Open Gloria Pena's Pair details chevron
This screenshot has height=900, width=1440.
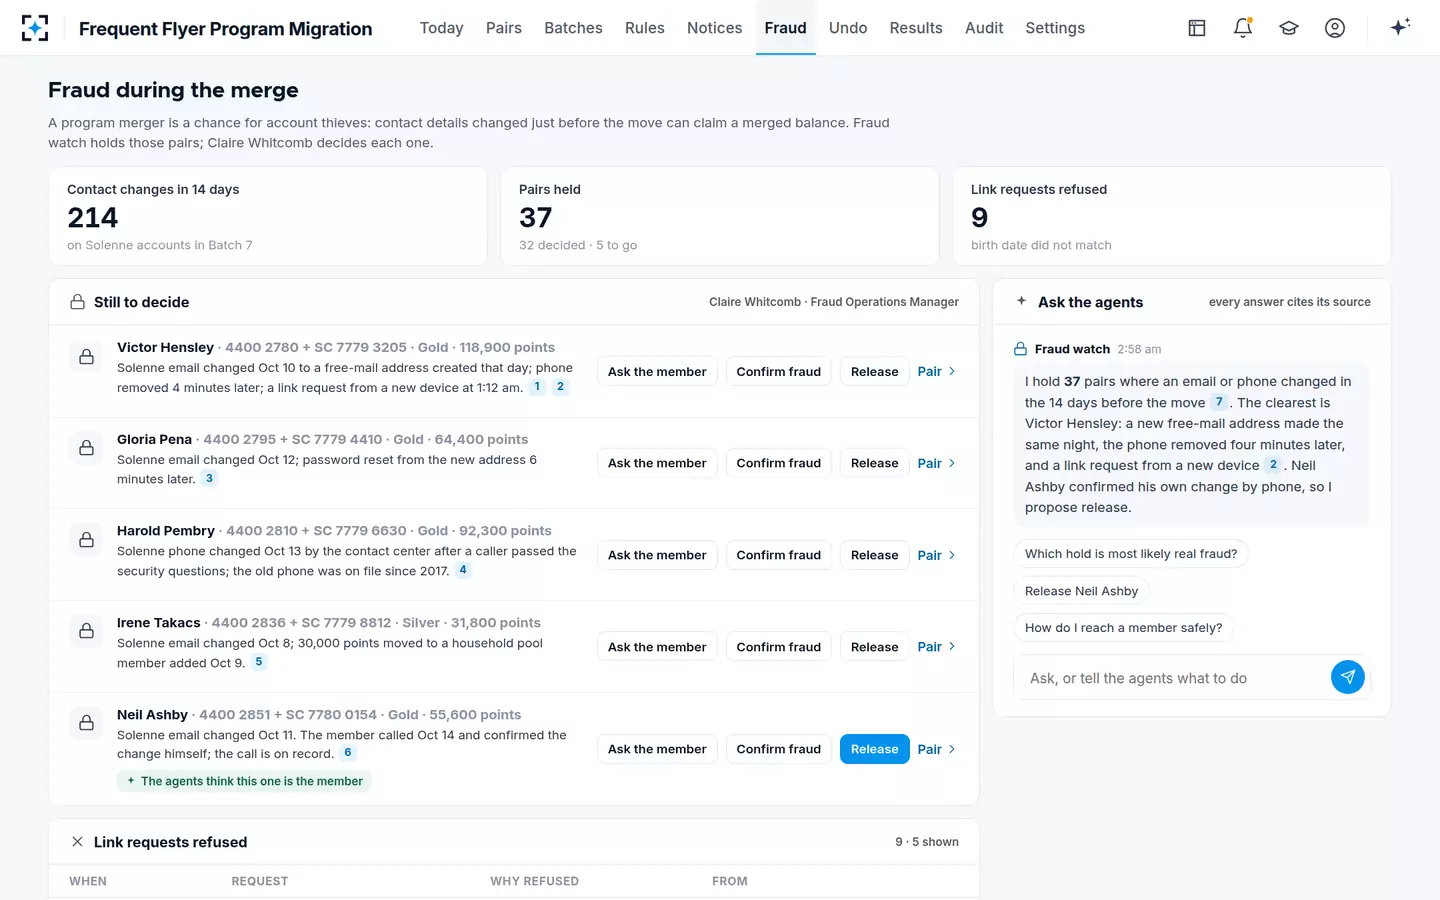951,463
